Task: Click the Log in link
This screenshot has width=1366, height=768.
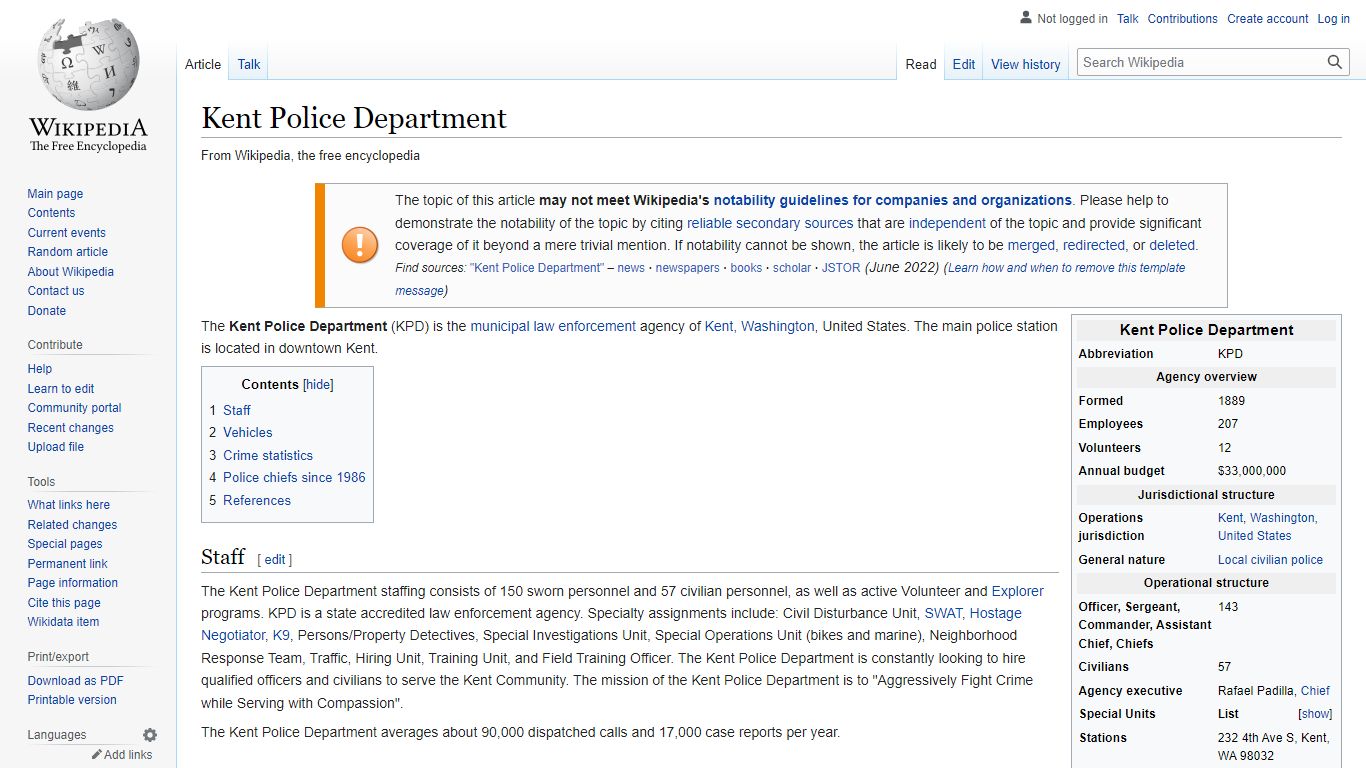Action: tap(1334, 18)
